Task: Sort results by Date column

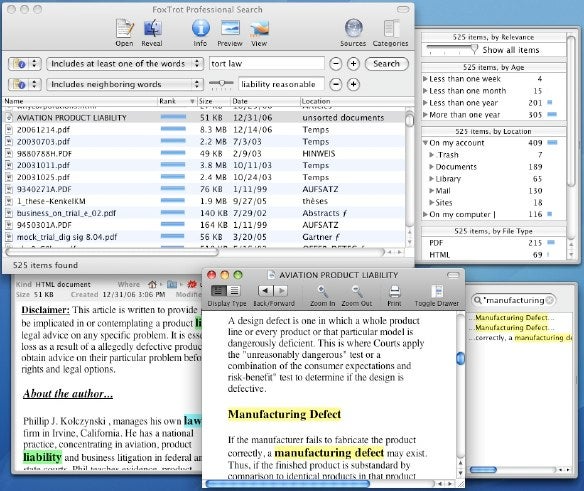Action: coord(265,101)
